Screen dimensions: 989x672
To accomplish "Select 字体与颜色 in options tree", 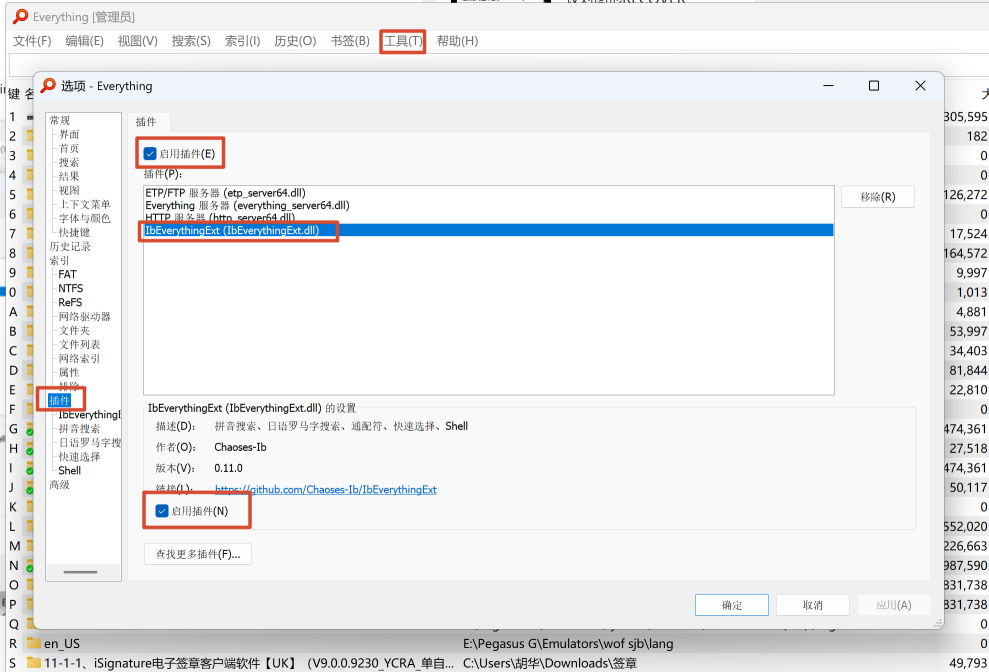I will 85,218.
